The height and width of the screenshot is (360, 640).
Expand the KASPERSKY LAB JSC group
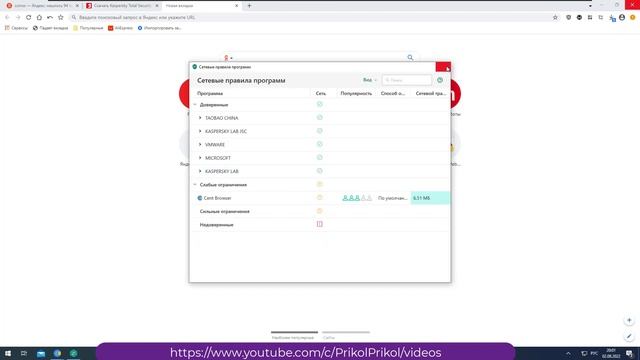click(x=200, y=131)
